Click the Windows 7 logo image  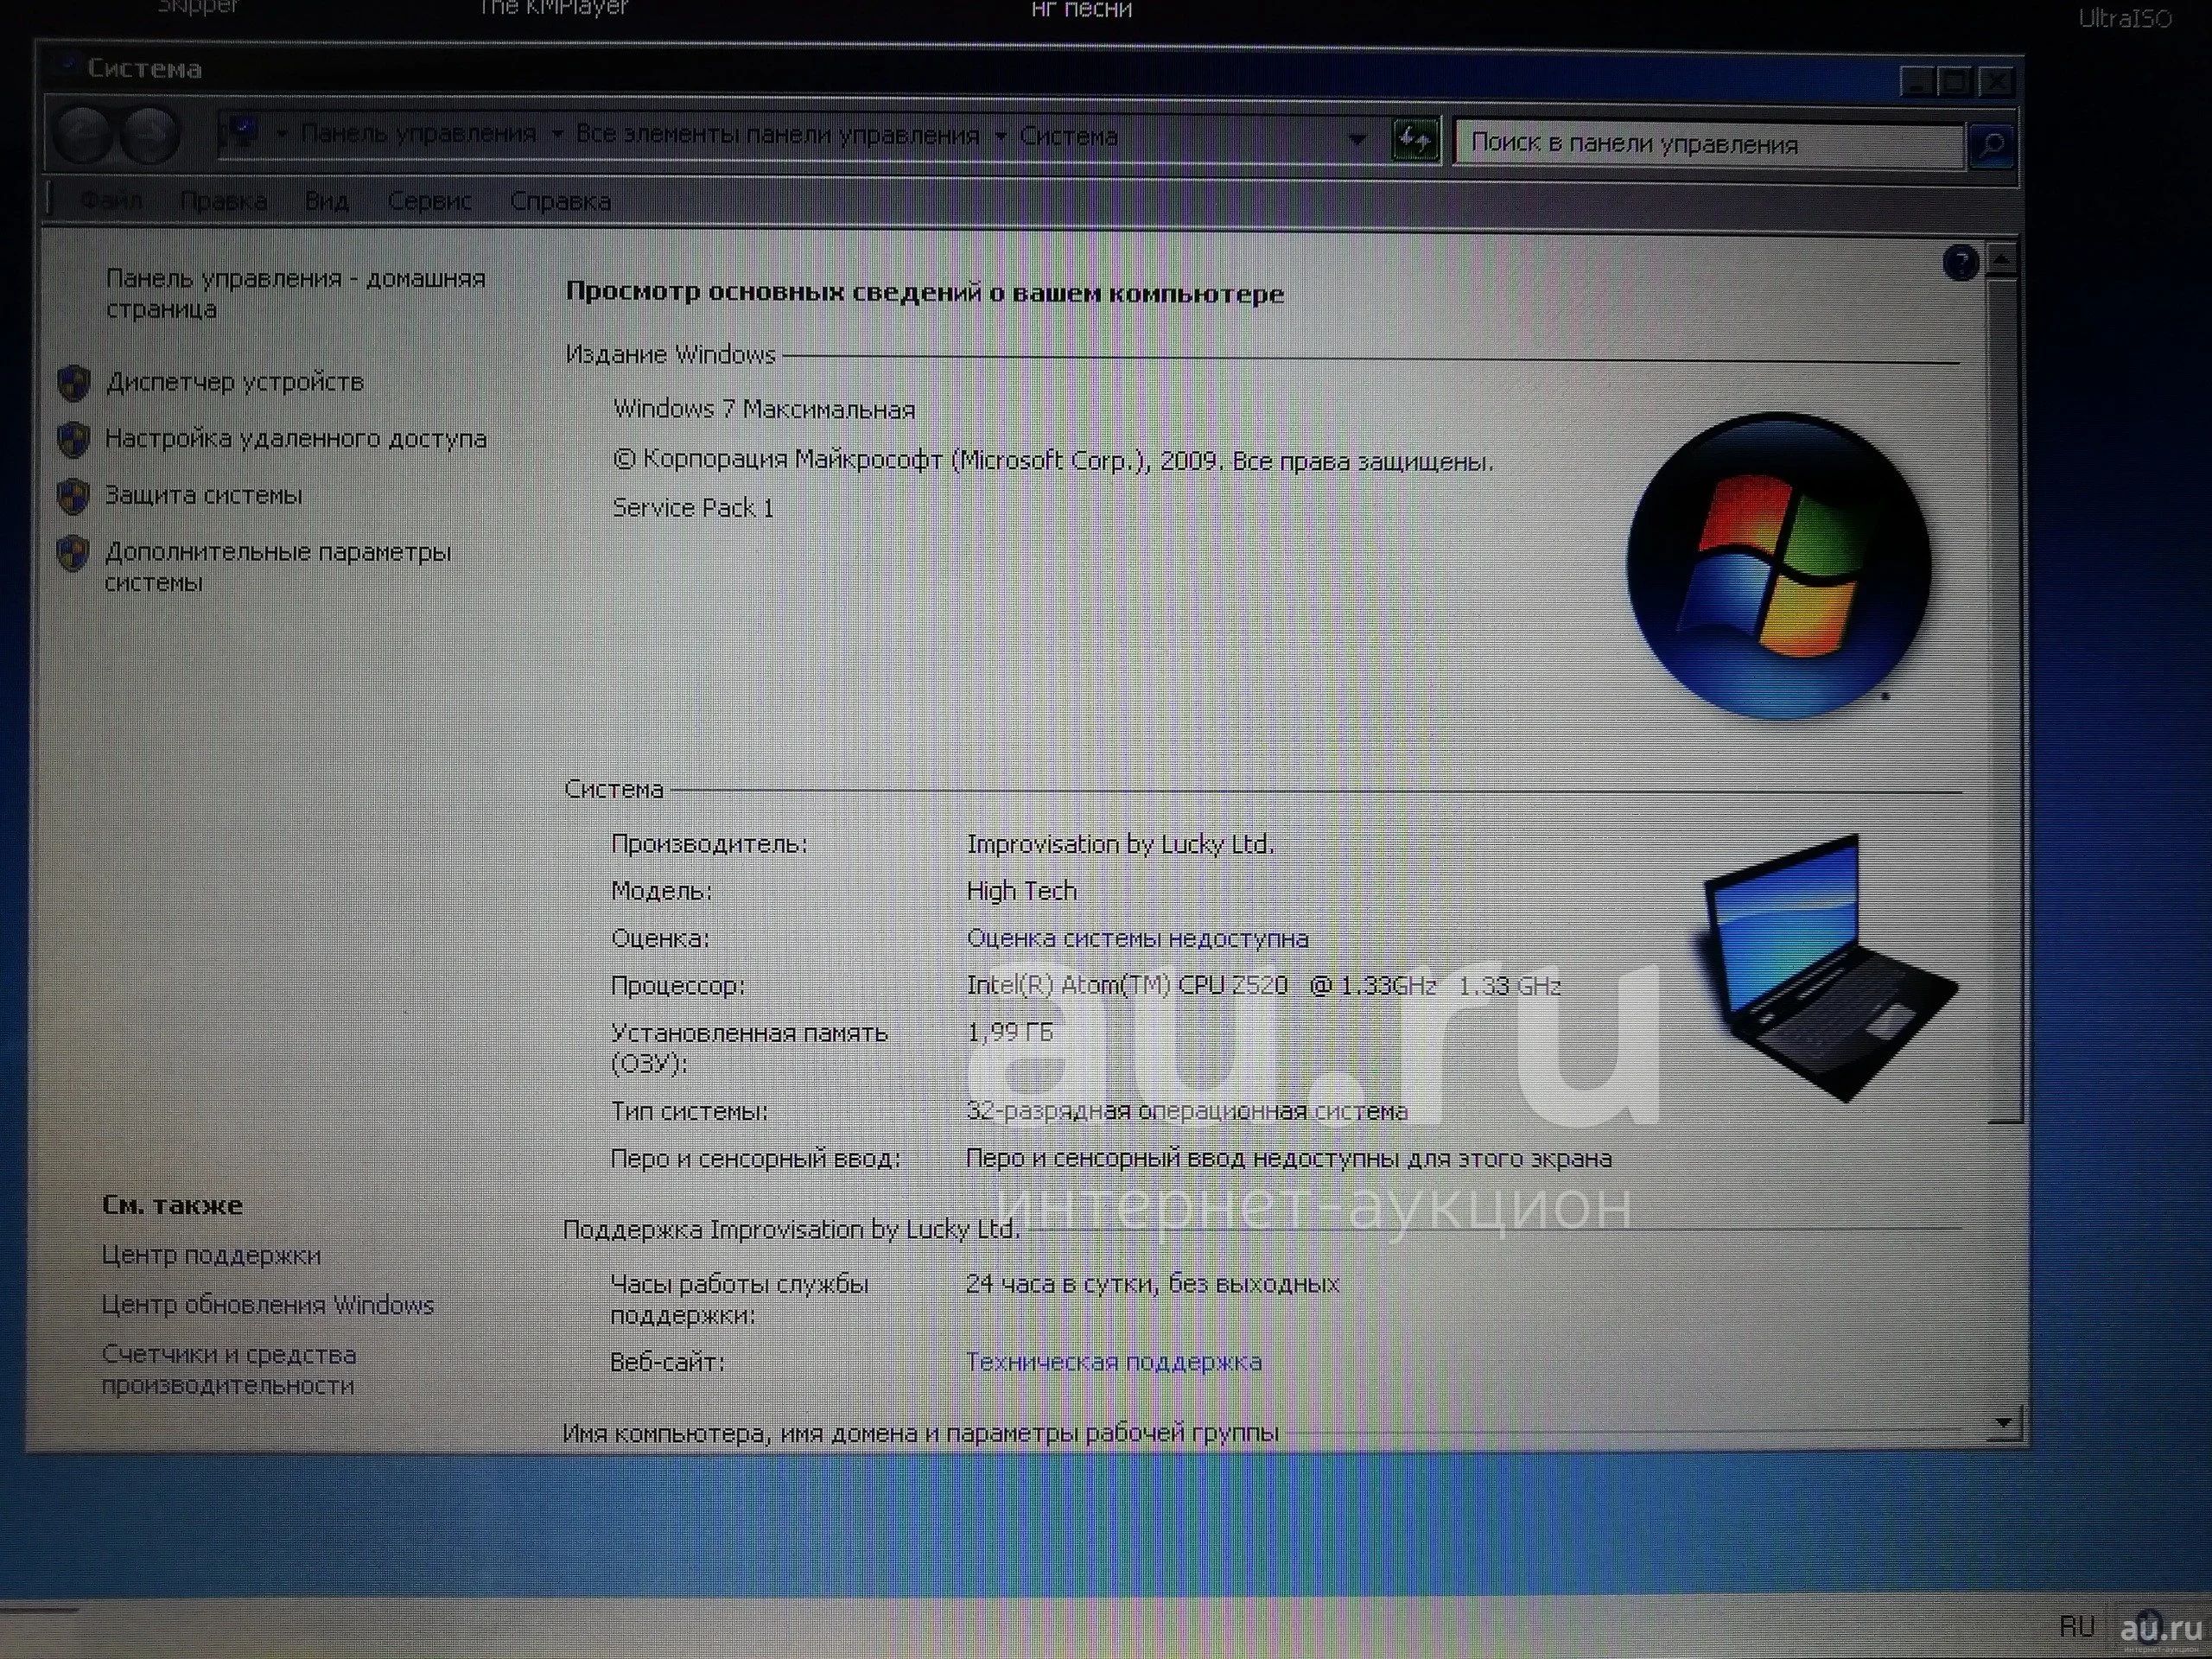(x=1778, y=565)
